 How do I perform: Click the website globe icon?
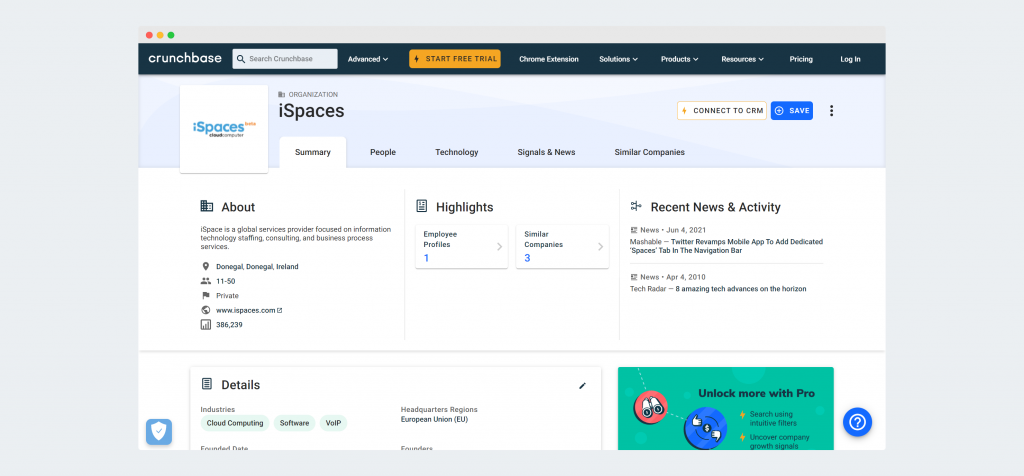(206, 310)
